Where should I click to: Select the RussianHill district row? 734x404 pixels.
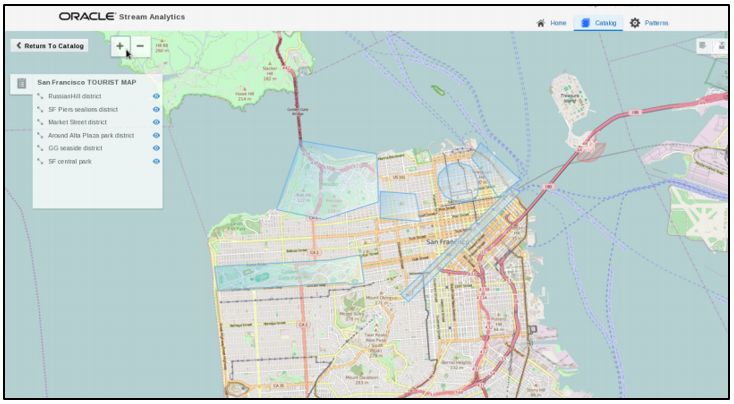(98, 96)
